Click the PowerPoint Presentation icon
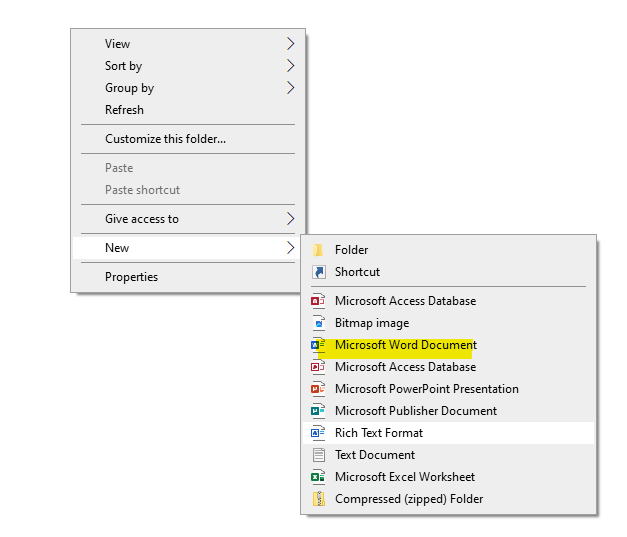627x537 pixels. pos(318,389)
